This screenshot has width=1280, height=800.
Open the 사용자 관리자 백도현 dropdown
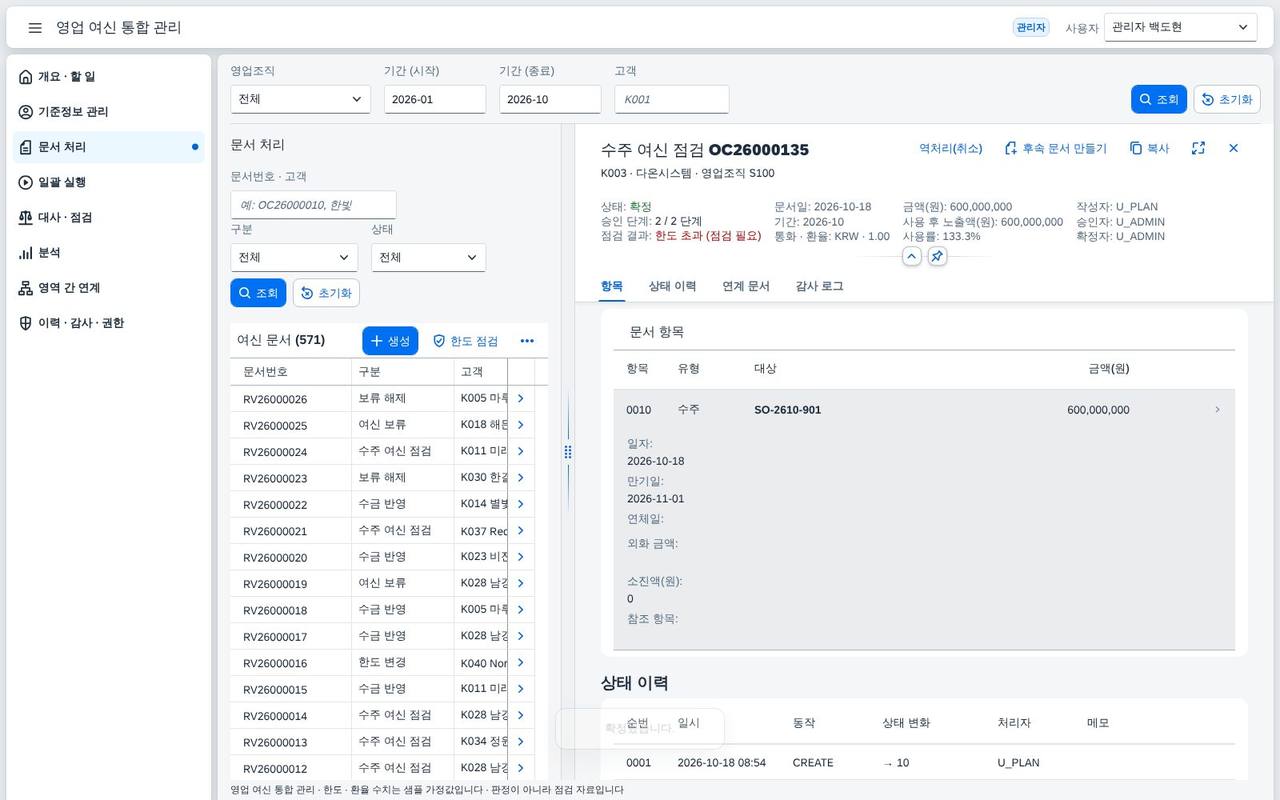pos(1180,27)
